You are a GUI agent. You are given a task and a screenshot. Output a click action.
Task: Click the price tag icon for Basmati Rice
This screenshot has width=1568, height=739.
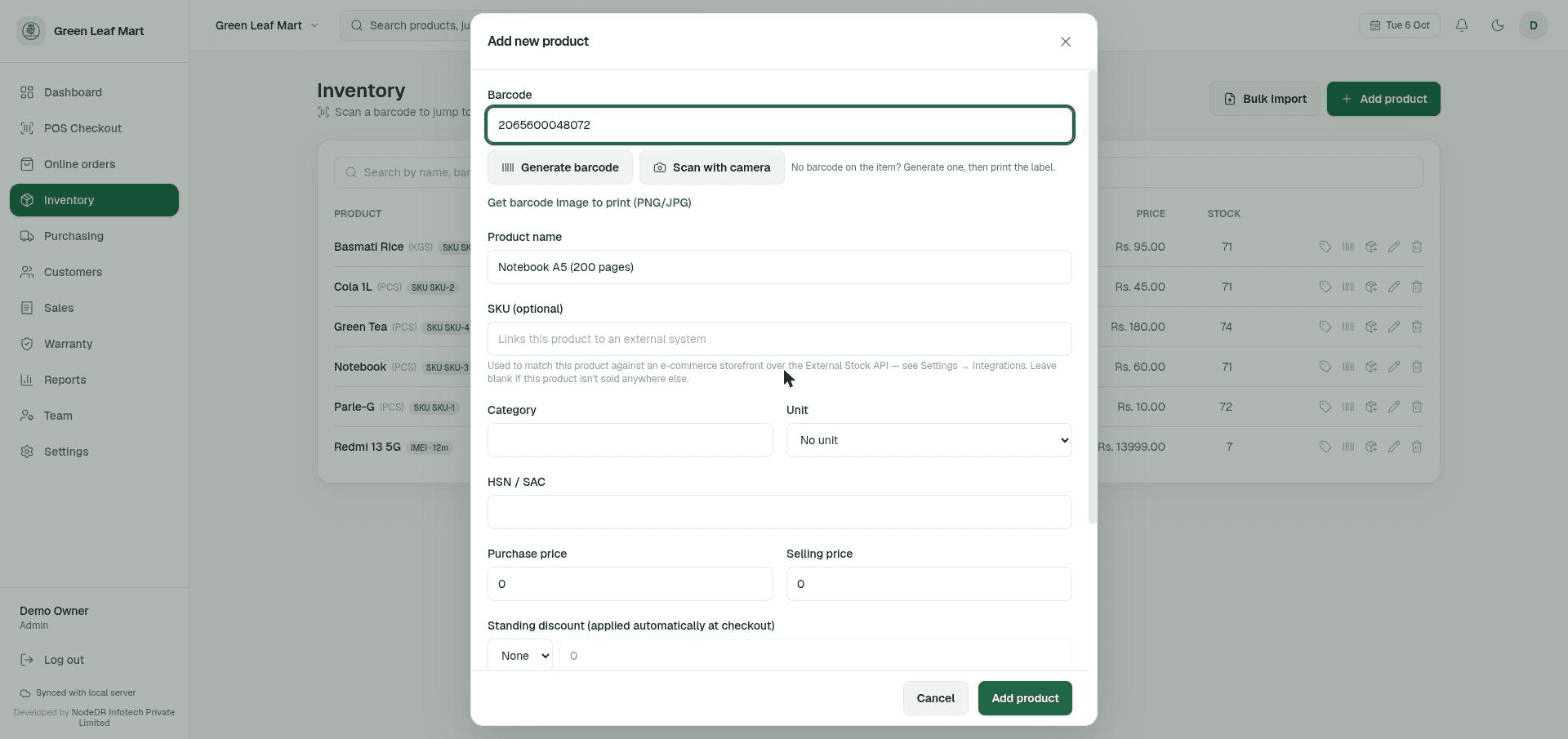tap(1325, 247)
